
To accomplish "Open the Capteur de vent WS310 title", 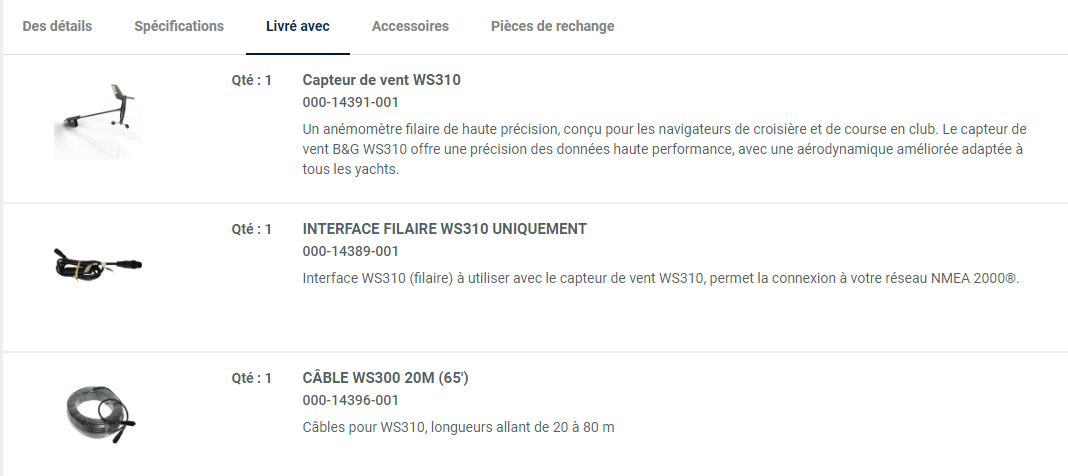I will click(381, 80).
